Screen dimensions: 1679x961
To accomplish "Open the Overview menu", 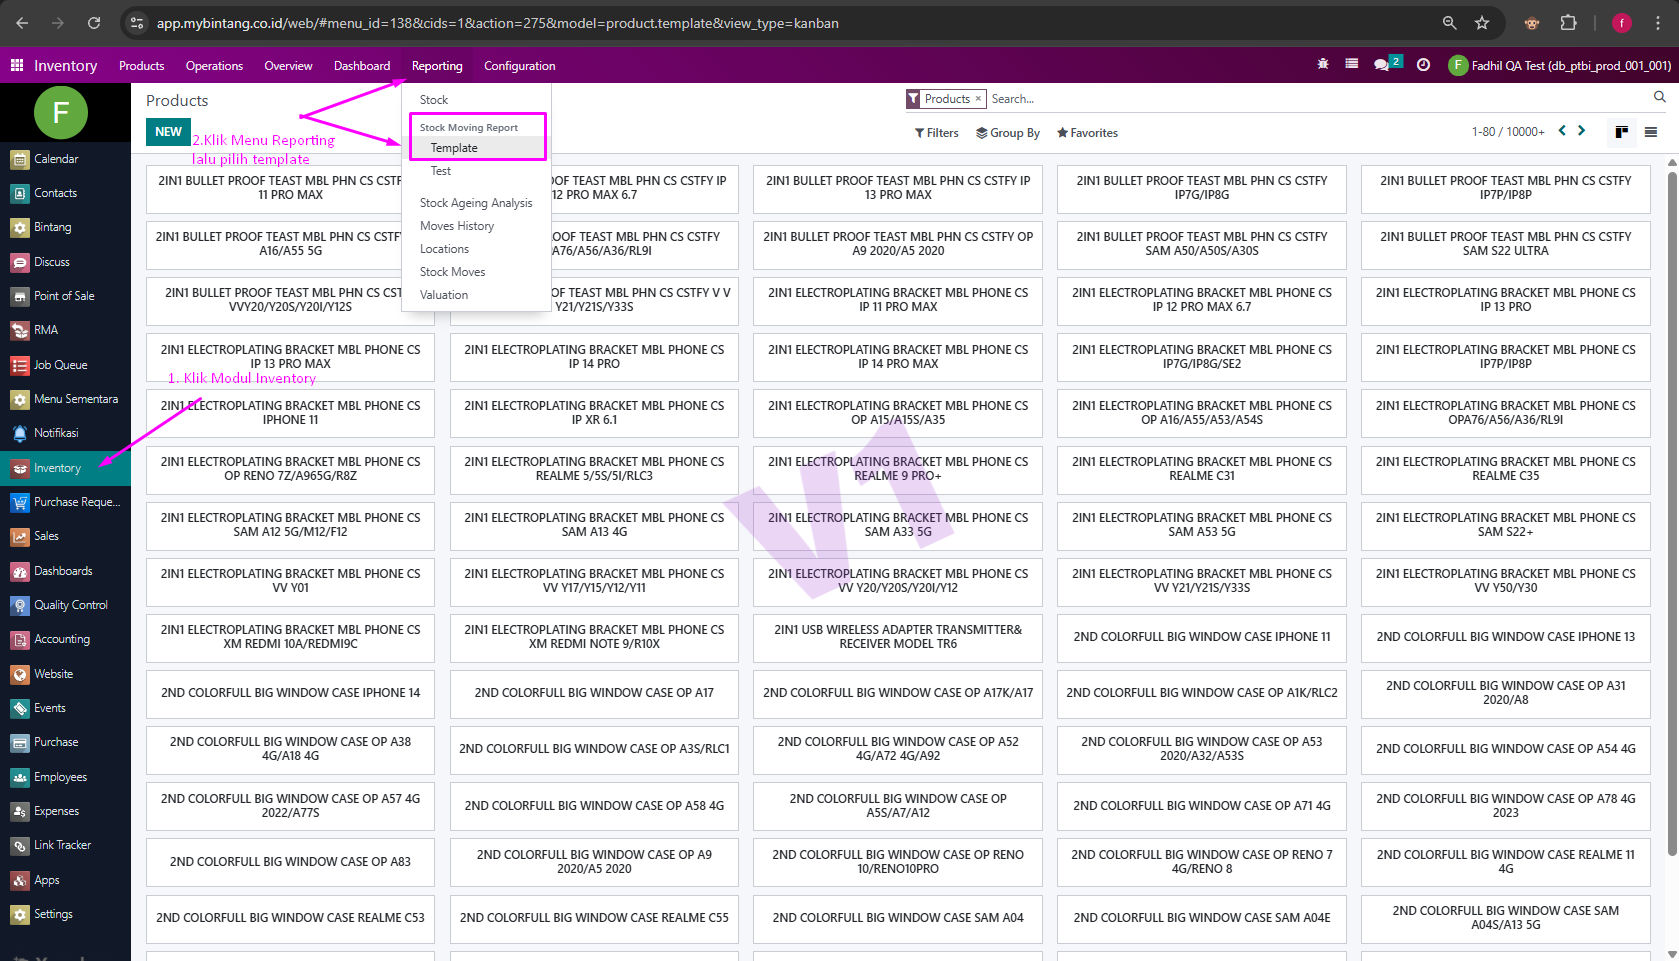I will [288, 66].
